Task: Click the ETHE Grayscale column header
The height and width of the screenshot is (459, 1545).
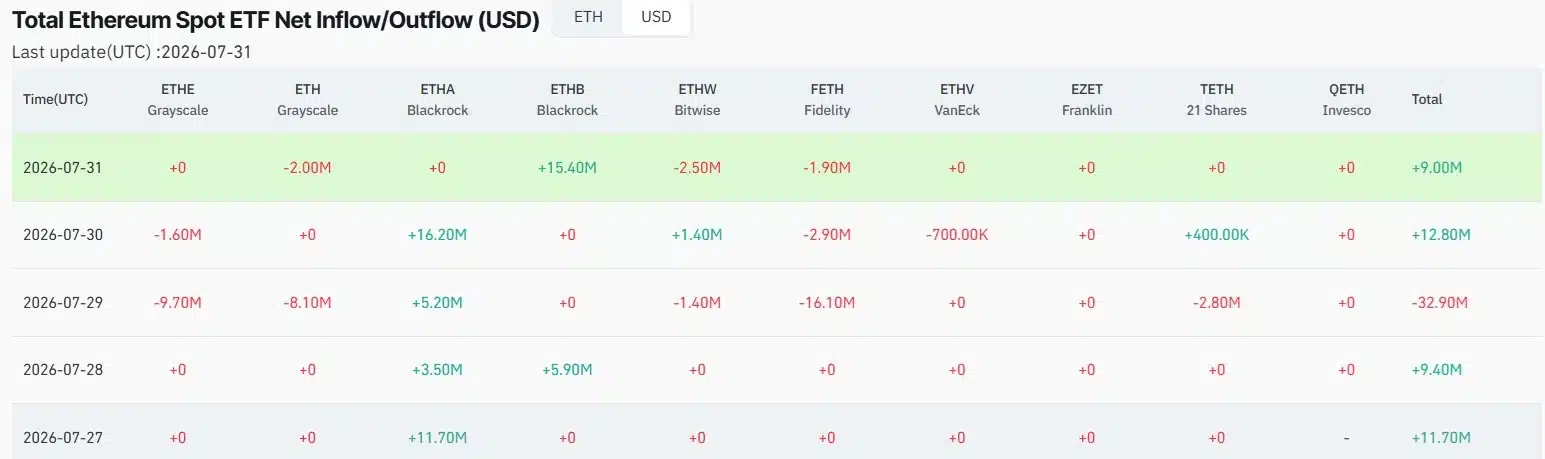Action: click(x=177, y=100)
